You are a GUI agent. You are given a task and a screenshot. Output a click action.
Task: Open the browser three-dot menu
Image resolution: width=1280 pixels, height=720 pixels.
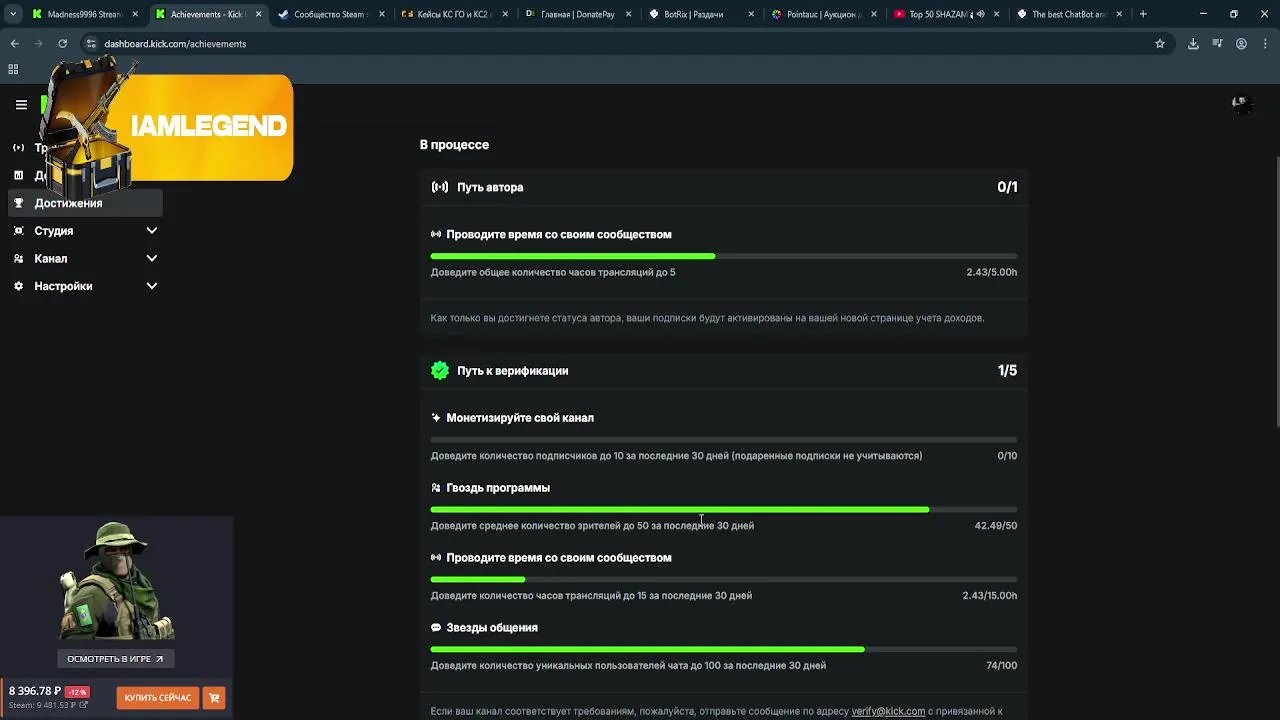pyautogui.click(x=1265, y=44)
